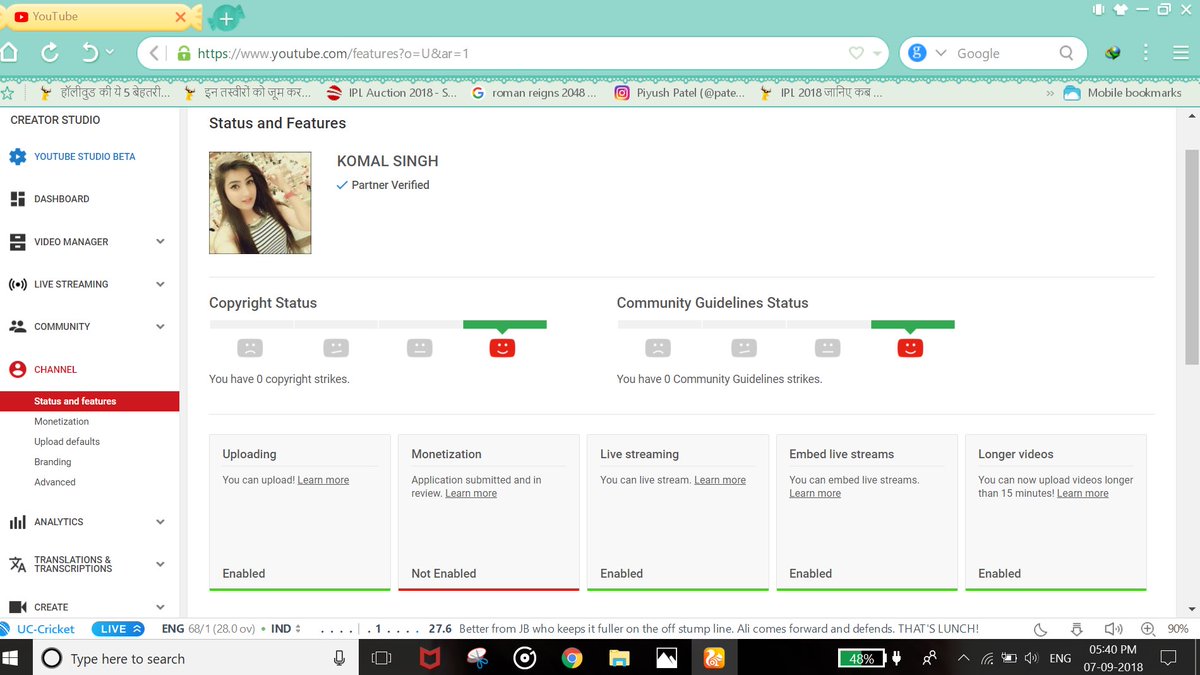1200x675 pixels.
Task: Click Learn more in Embed live streams card
Action: (815, 493)
